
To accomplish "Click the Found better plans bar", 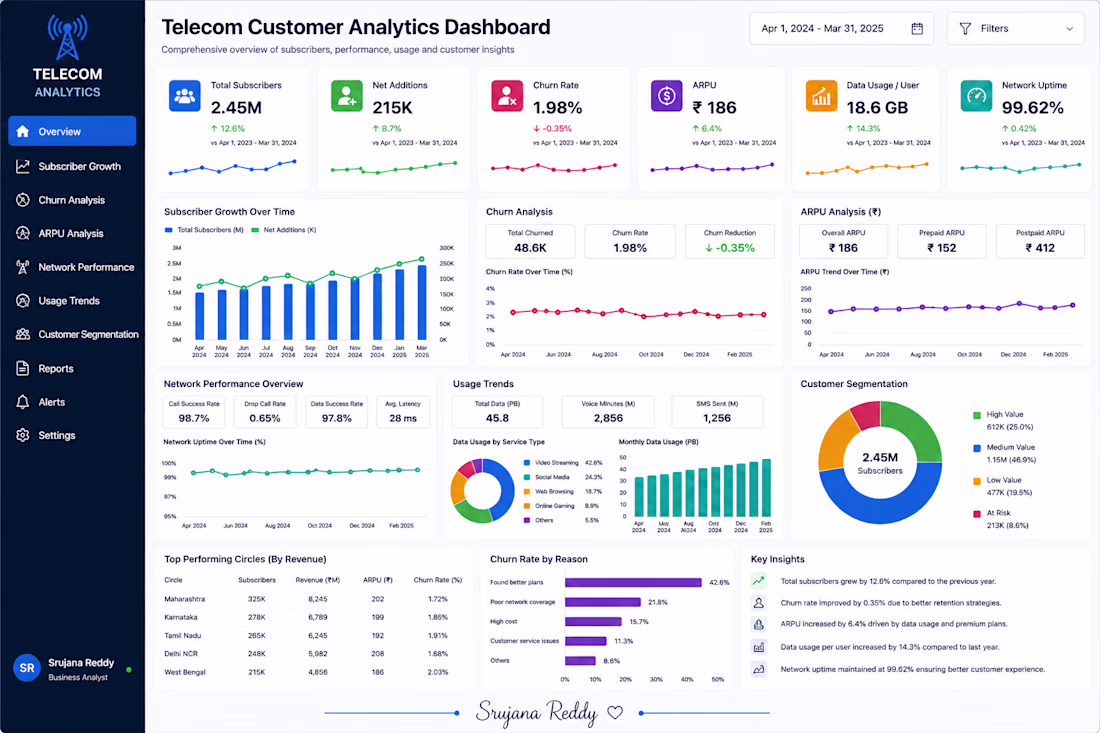I will tap(633, 582).
